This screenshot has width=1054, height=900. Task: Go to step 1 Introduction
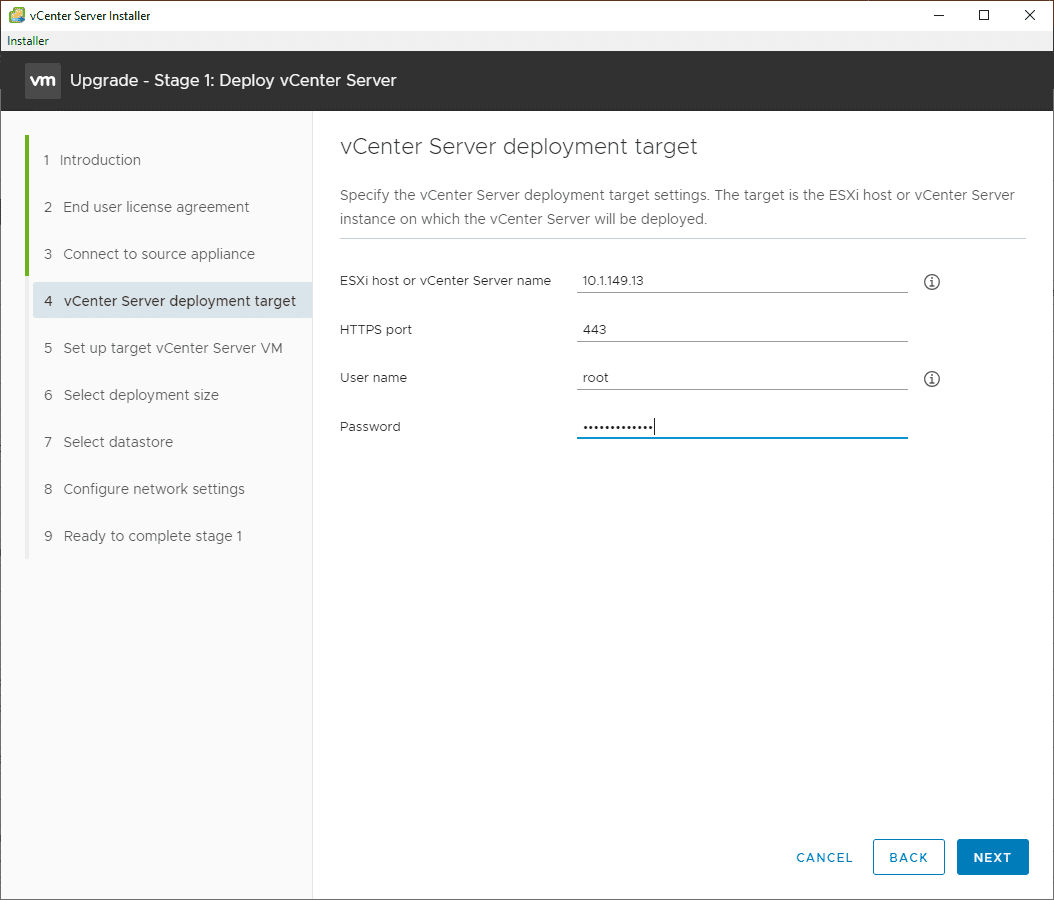click(x=100, y=160)
